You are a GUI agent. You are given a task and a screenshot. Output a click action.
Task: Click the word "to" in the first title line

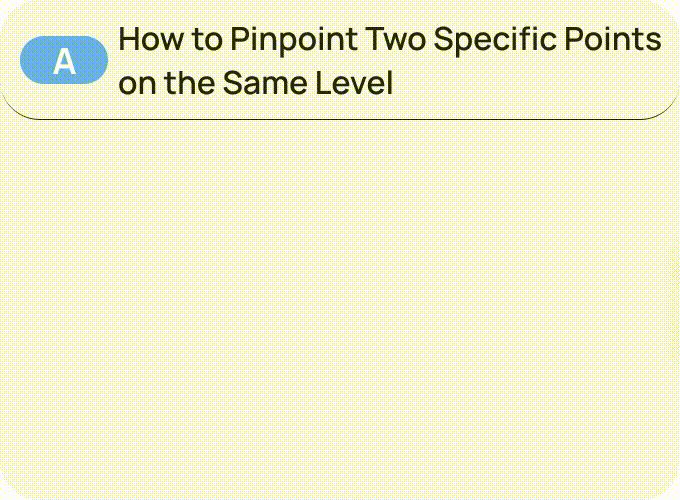pyautogui.click(x=203, y=40)
